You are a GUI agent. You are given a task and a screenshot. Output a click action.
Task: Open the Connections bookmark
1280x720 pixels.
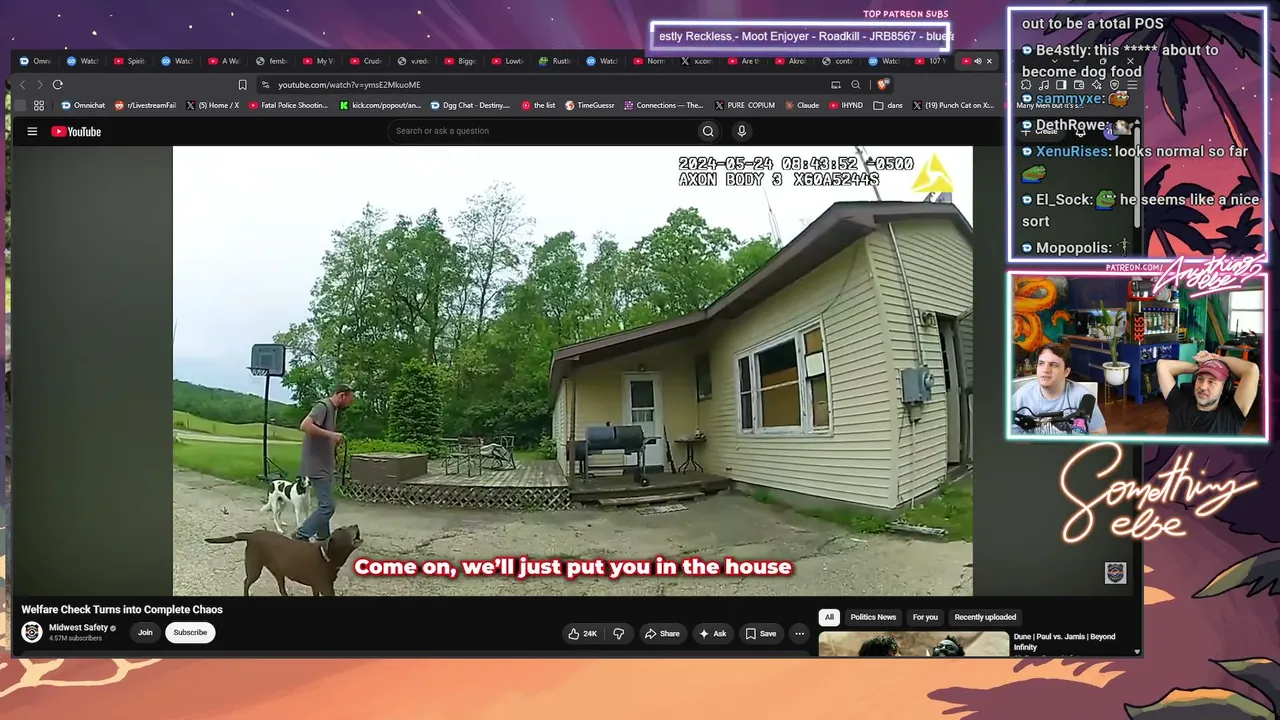tap(664, 105)
